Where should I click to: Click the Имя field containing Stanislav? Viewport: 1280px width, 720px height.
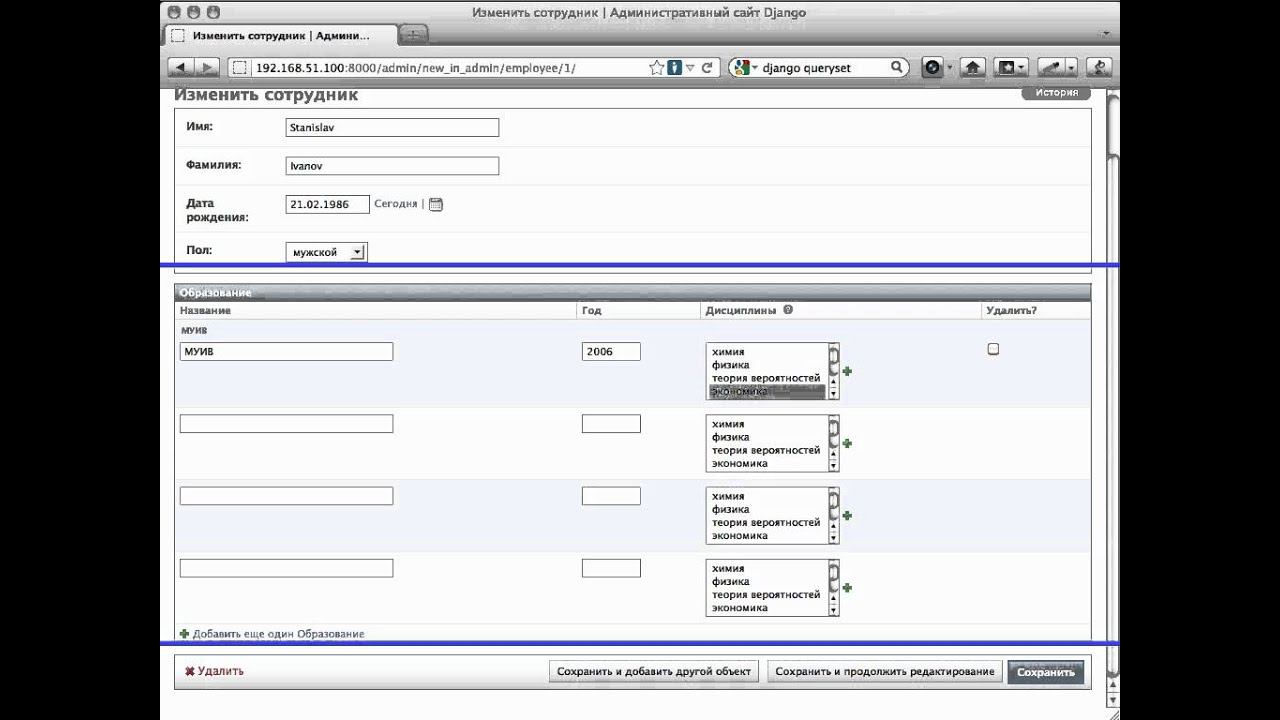[392, 128]
